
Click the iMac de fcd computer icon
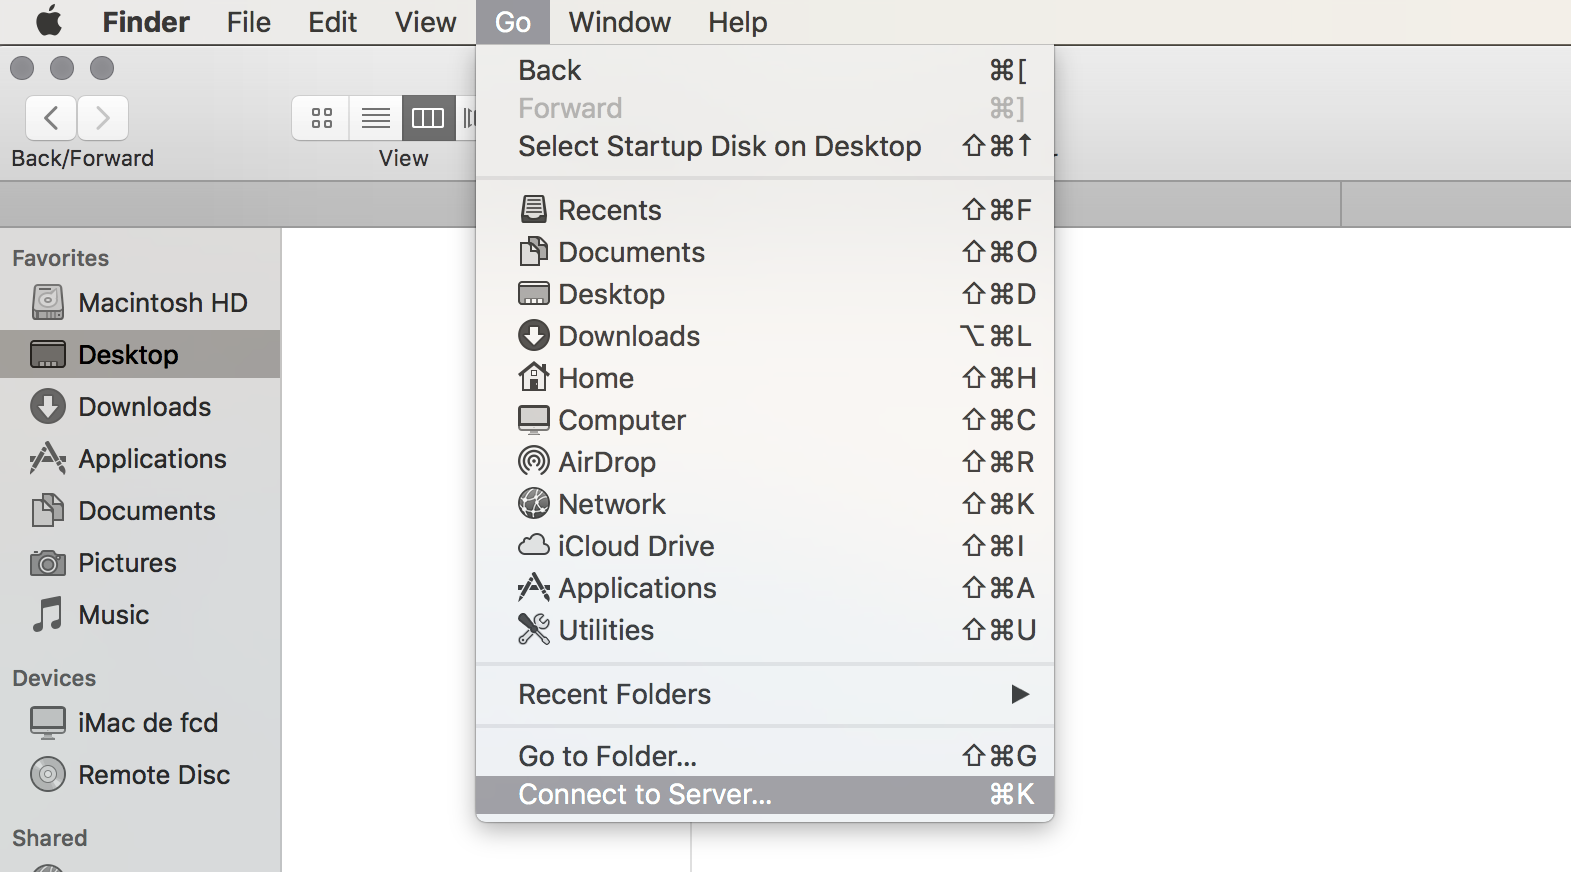pos(48,722)
